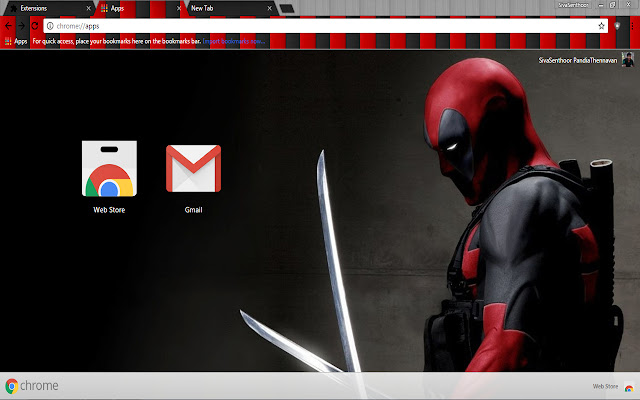Close the Extensions tab
640x400 pixels.
pos(89,8)
